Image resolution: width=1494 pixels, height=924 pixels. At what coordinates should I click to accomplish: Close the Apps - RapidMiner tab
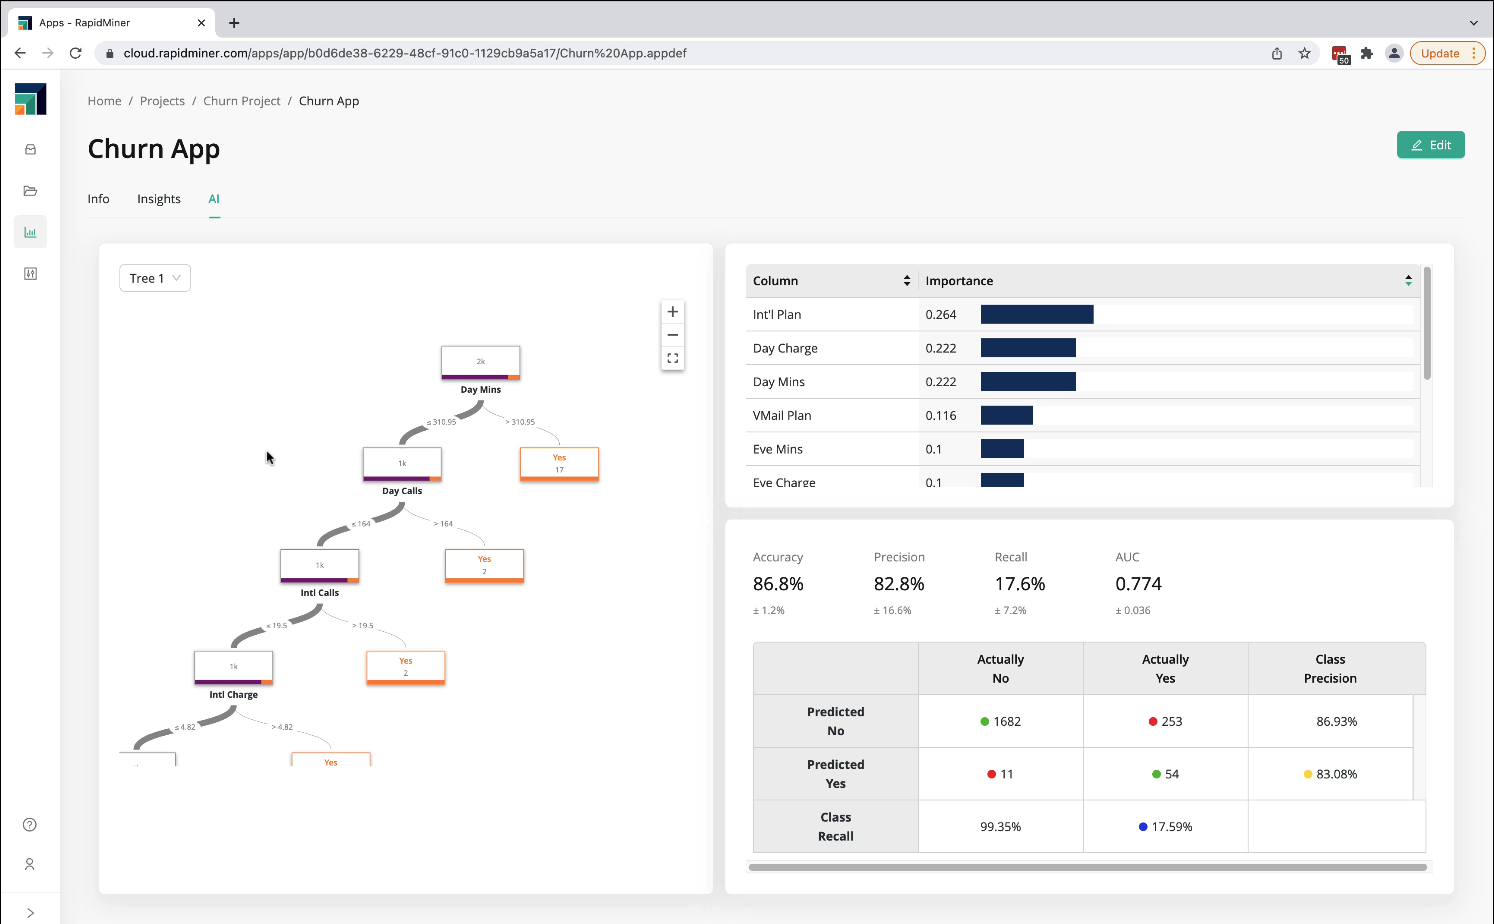(x=201, y=23)
